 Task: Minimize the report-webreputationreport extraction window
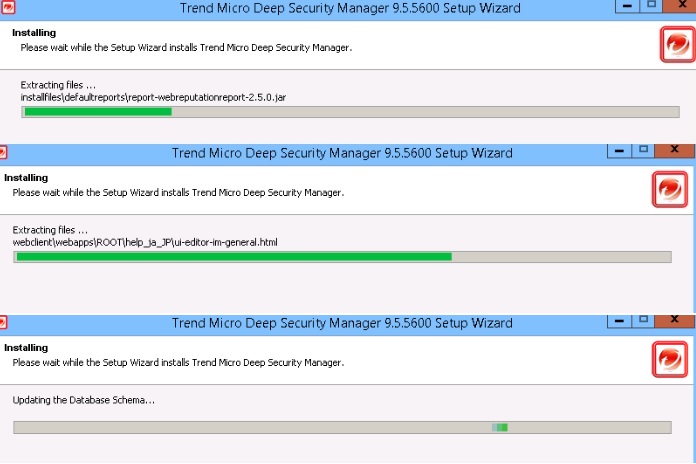[x=626, y=6]
